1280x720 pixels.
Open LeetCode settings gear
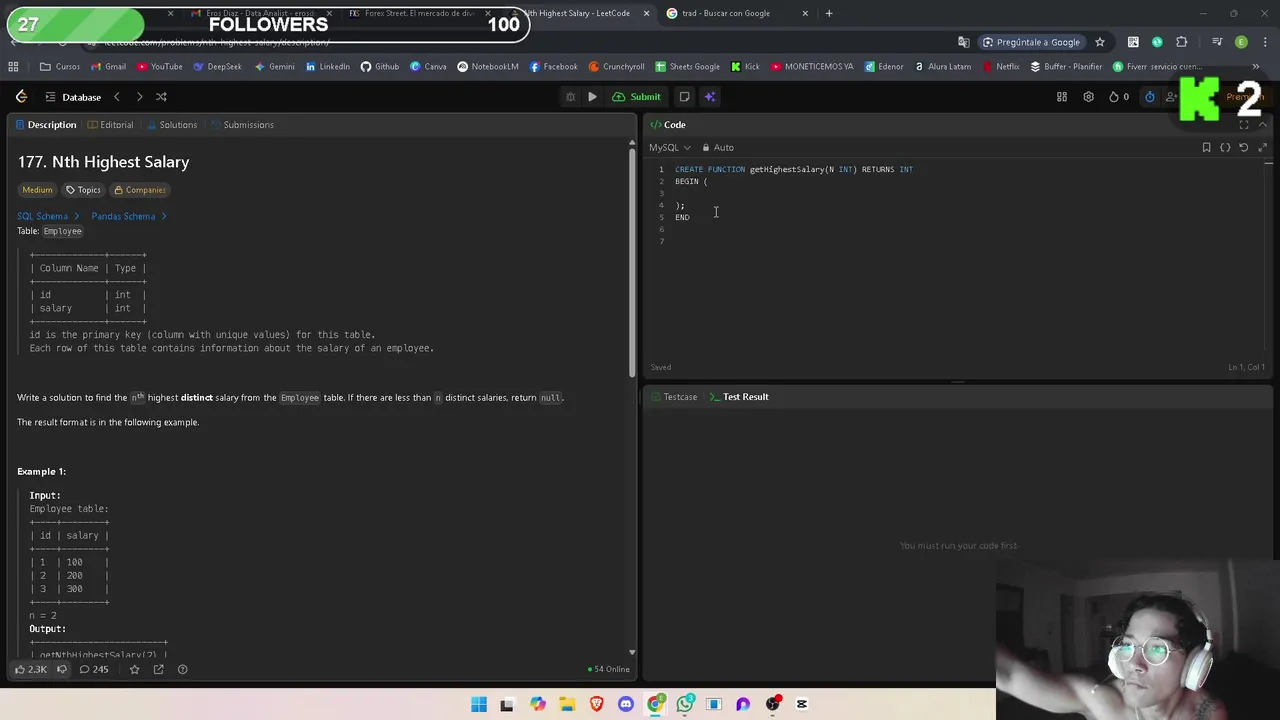pyautogui.click(x=1088, y=97)
